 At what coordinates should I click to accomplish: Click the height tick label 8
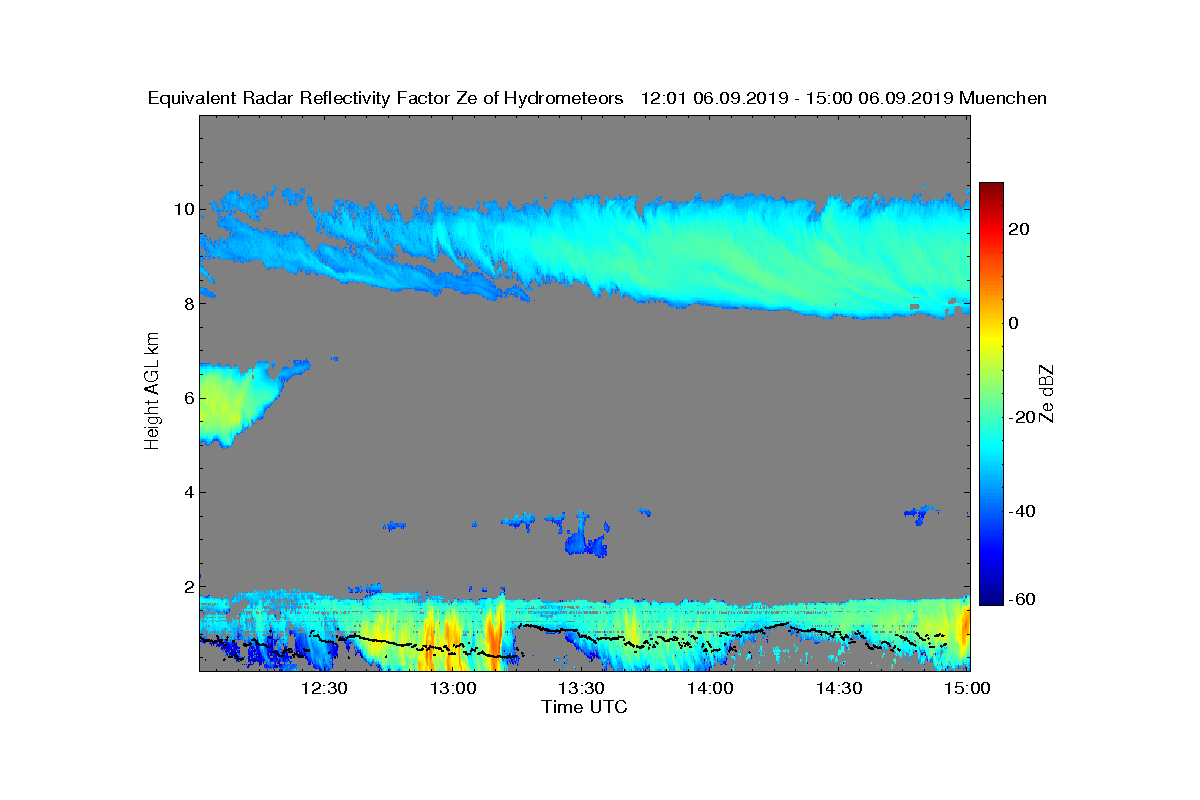[x=187, y=303]
